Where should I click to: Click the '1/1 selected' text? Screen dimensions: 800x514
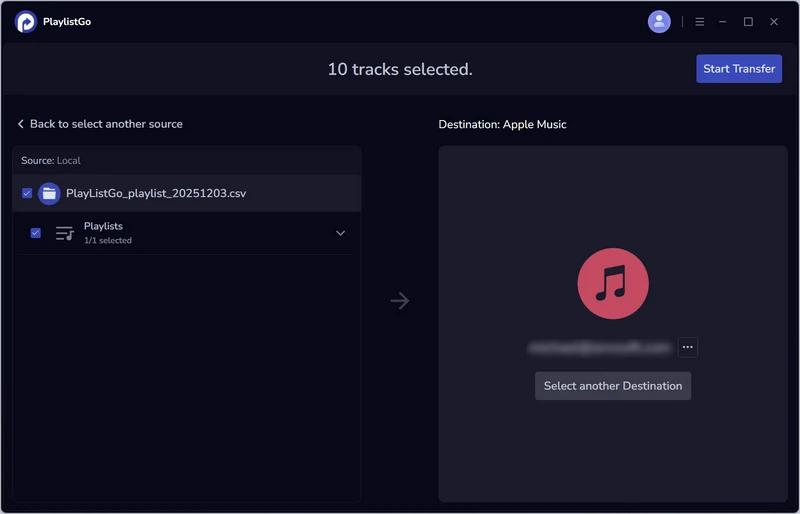[x=108, y=240]
